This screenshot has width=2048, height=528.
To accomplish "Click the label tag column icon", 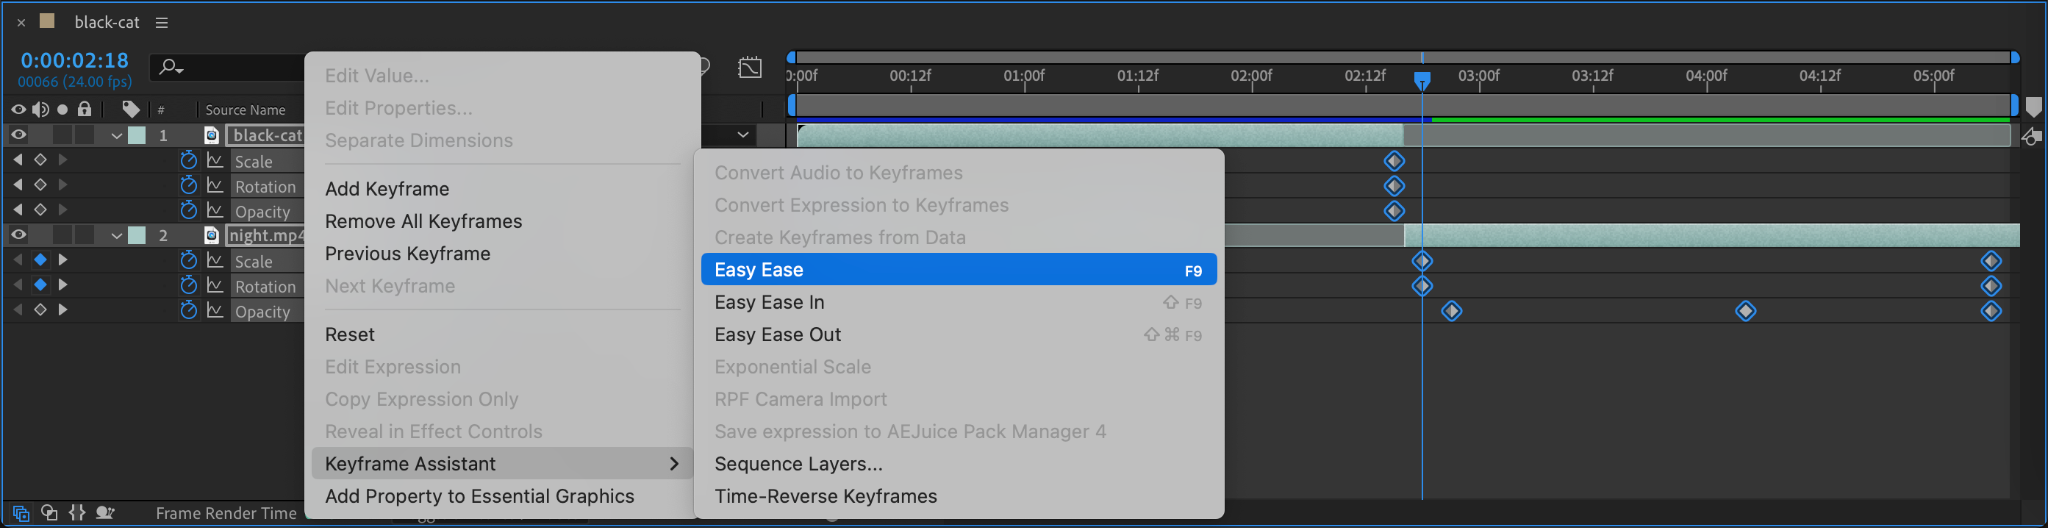I will click(131, 109).
